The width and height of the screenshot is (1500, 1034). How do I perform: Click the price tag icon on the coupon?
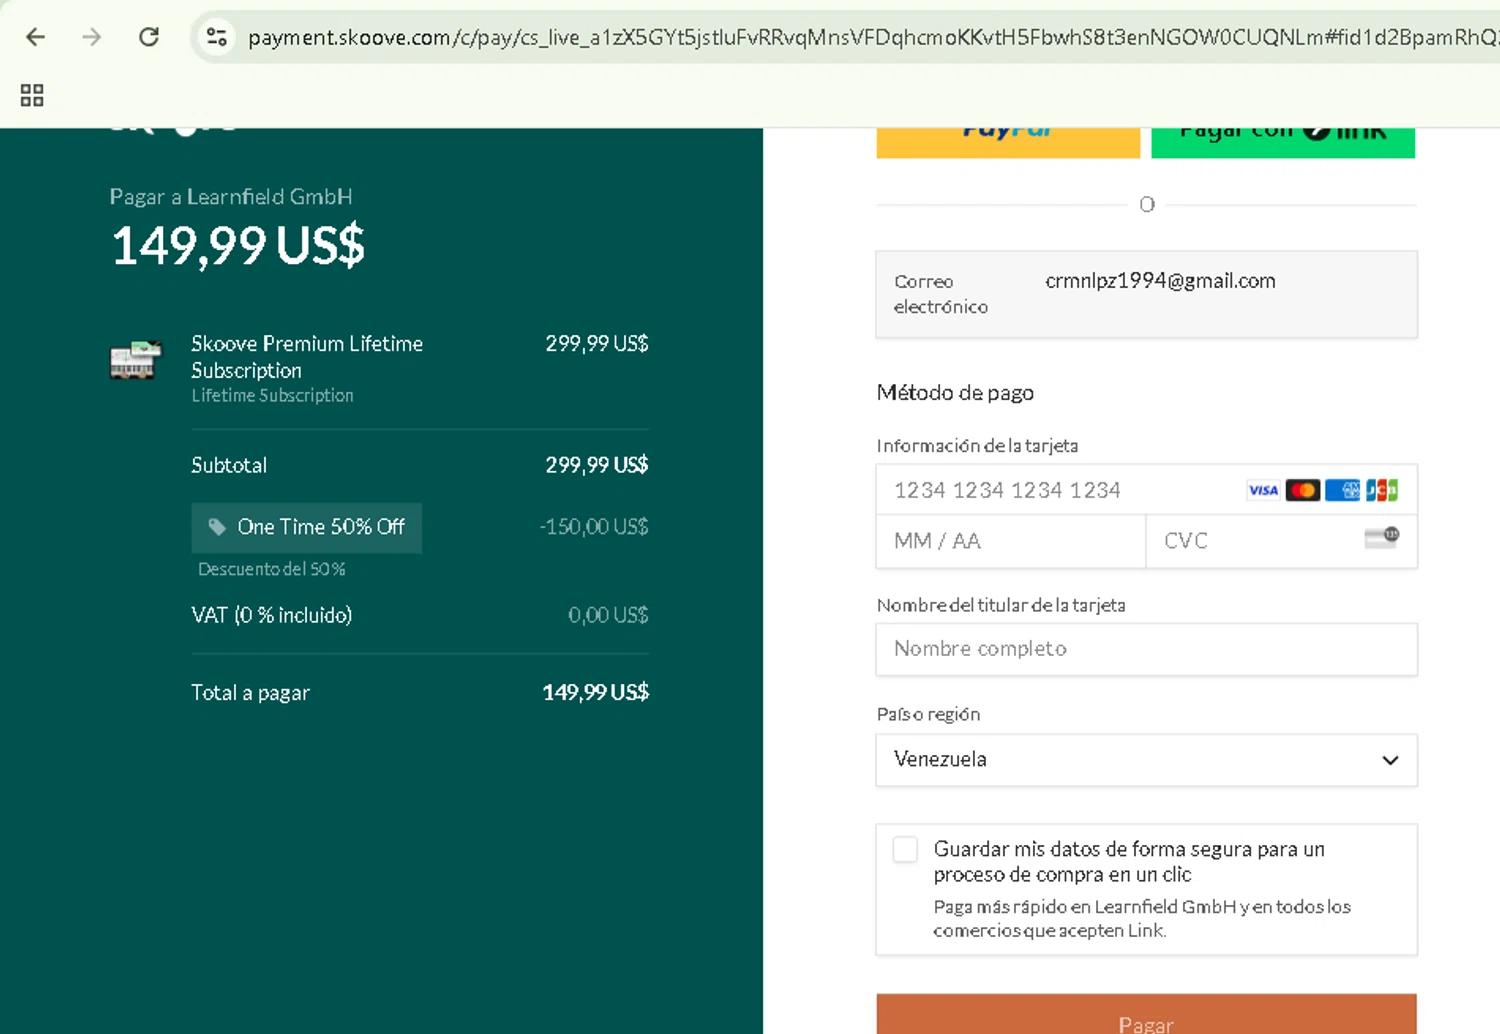(216, 527)
